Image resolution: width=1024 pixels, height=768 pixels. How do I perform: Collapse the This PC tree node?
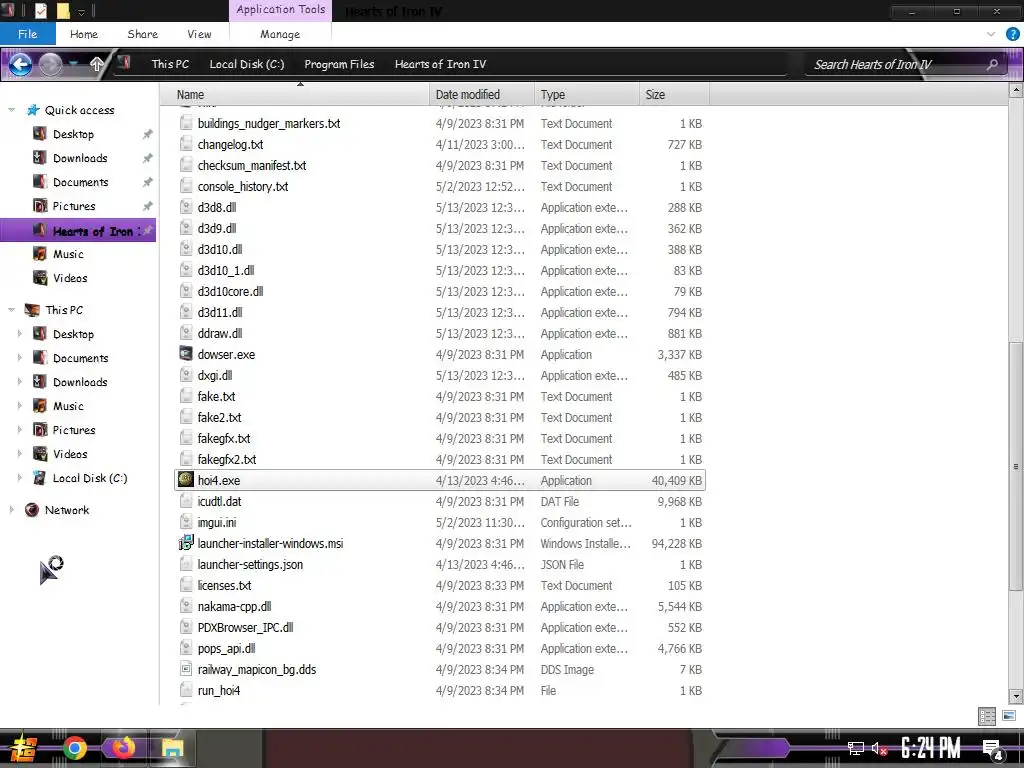tap(12, 310)
